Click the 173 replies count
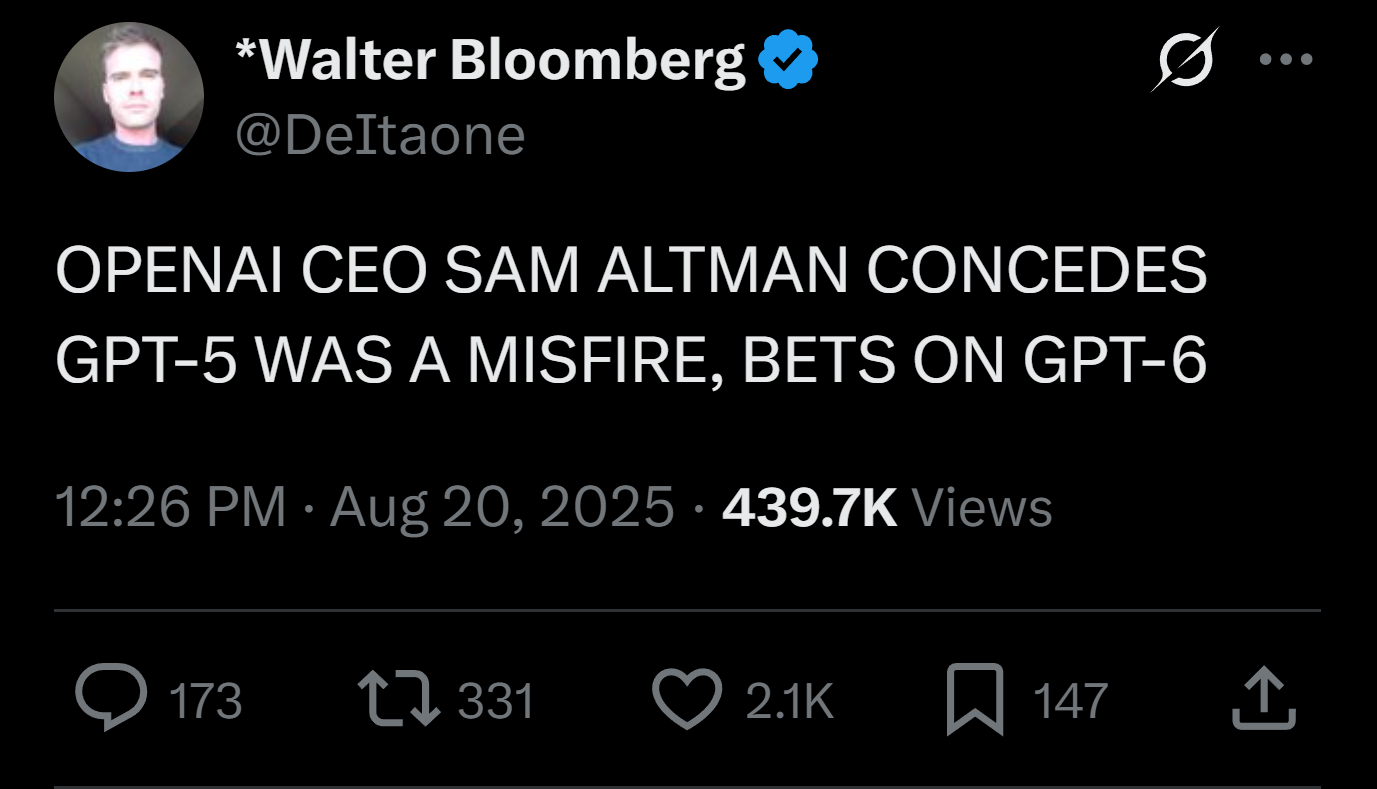This screenshot has height=789, width=1377. (x=206, y=701)
